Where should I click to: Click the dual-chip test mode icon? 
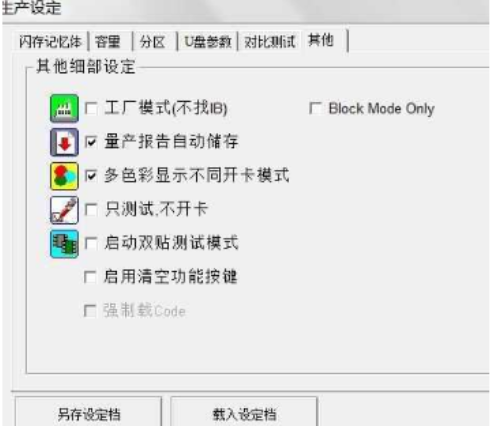[64, 244]
